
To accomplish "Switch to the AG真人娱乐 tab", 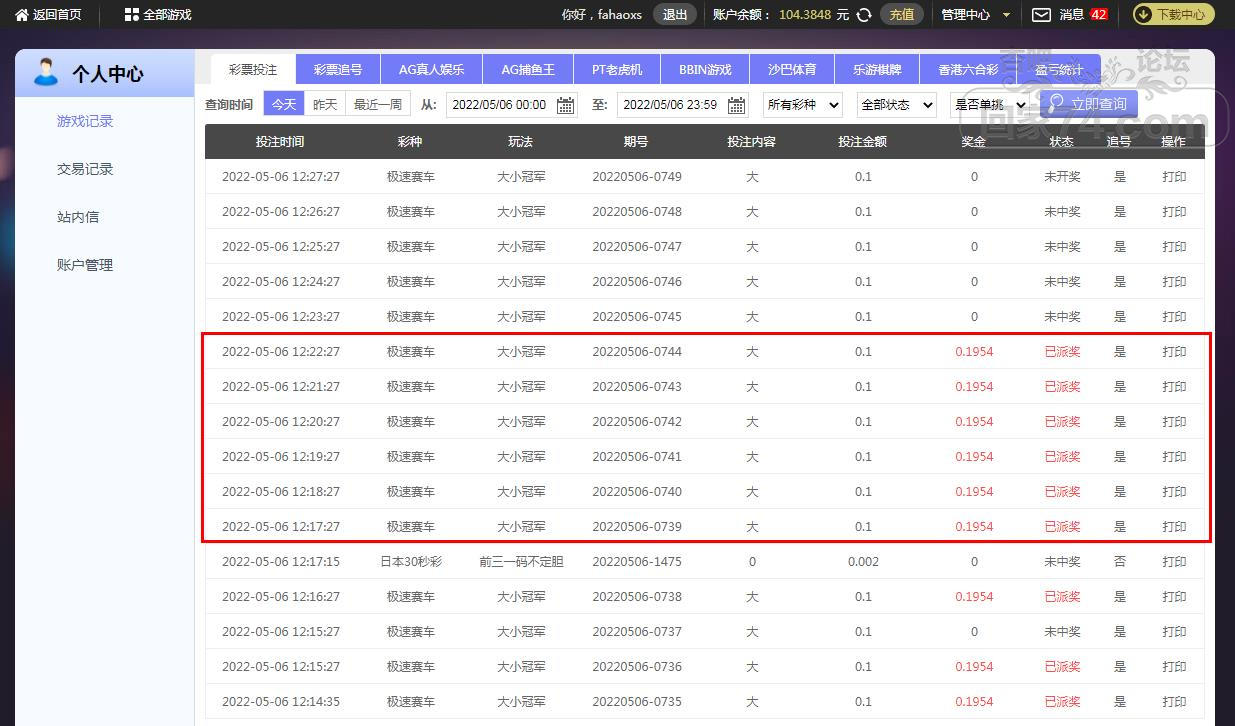I will point(431,70).
